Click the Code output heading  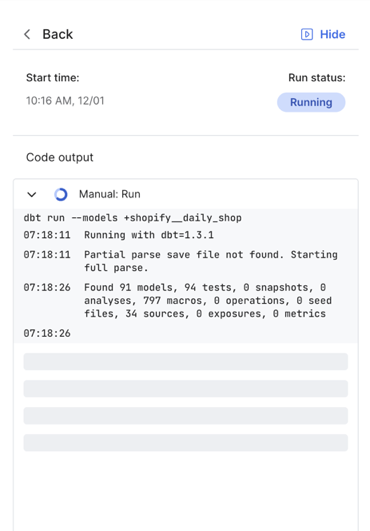pyautogui.click(x=60, y=157)
